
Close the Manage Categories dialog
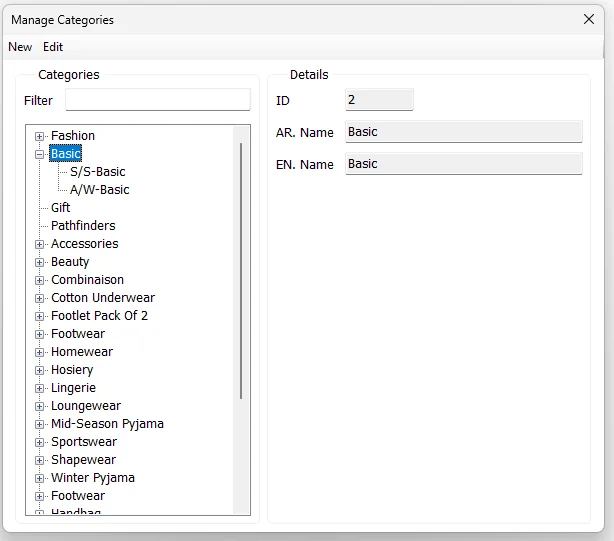pos(589,19)
